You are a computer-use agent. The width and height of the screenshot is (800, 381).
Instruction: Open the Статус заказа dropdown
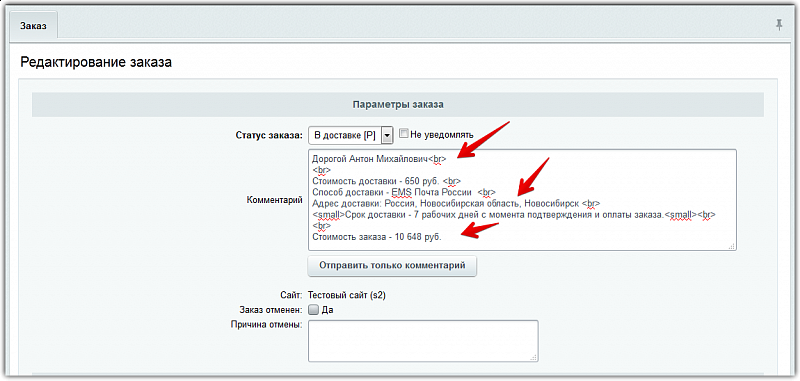coord(351,135)
